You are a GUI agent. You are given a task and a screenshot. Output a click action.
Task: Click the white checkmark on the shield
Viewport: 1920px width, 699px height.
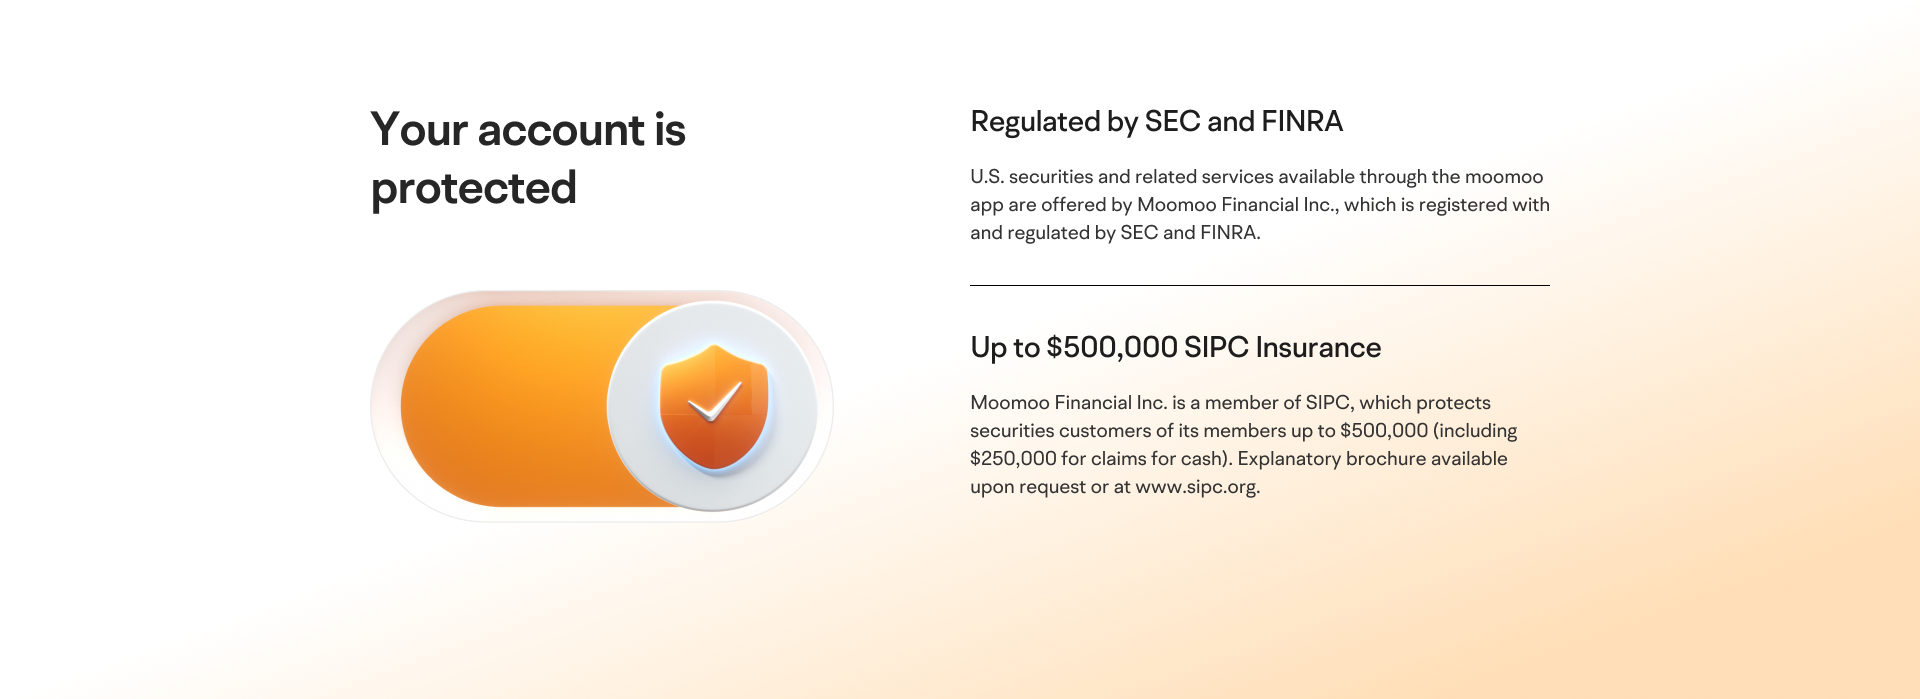tap(716, 402)
